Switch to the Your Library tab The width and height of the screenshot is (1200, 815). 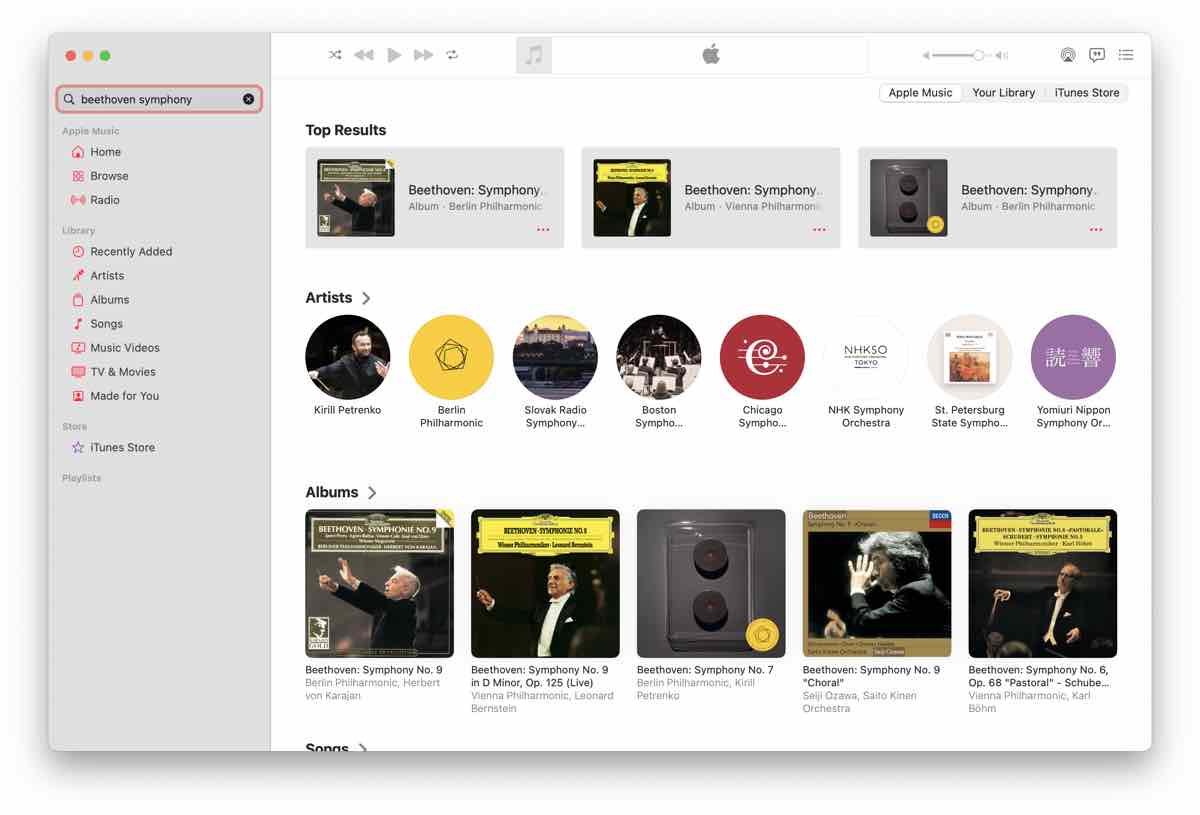tap(1003, 93)
